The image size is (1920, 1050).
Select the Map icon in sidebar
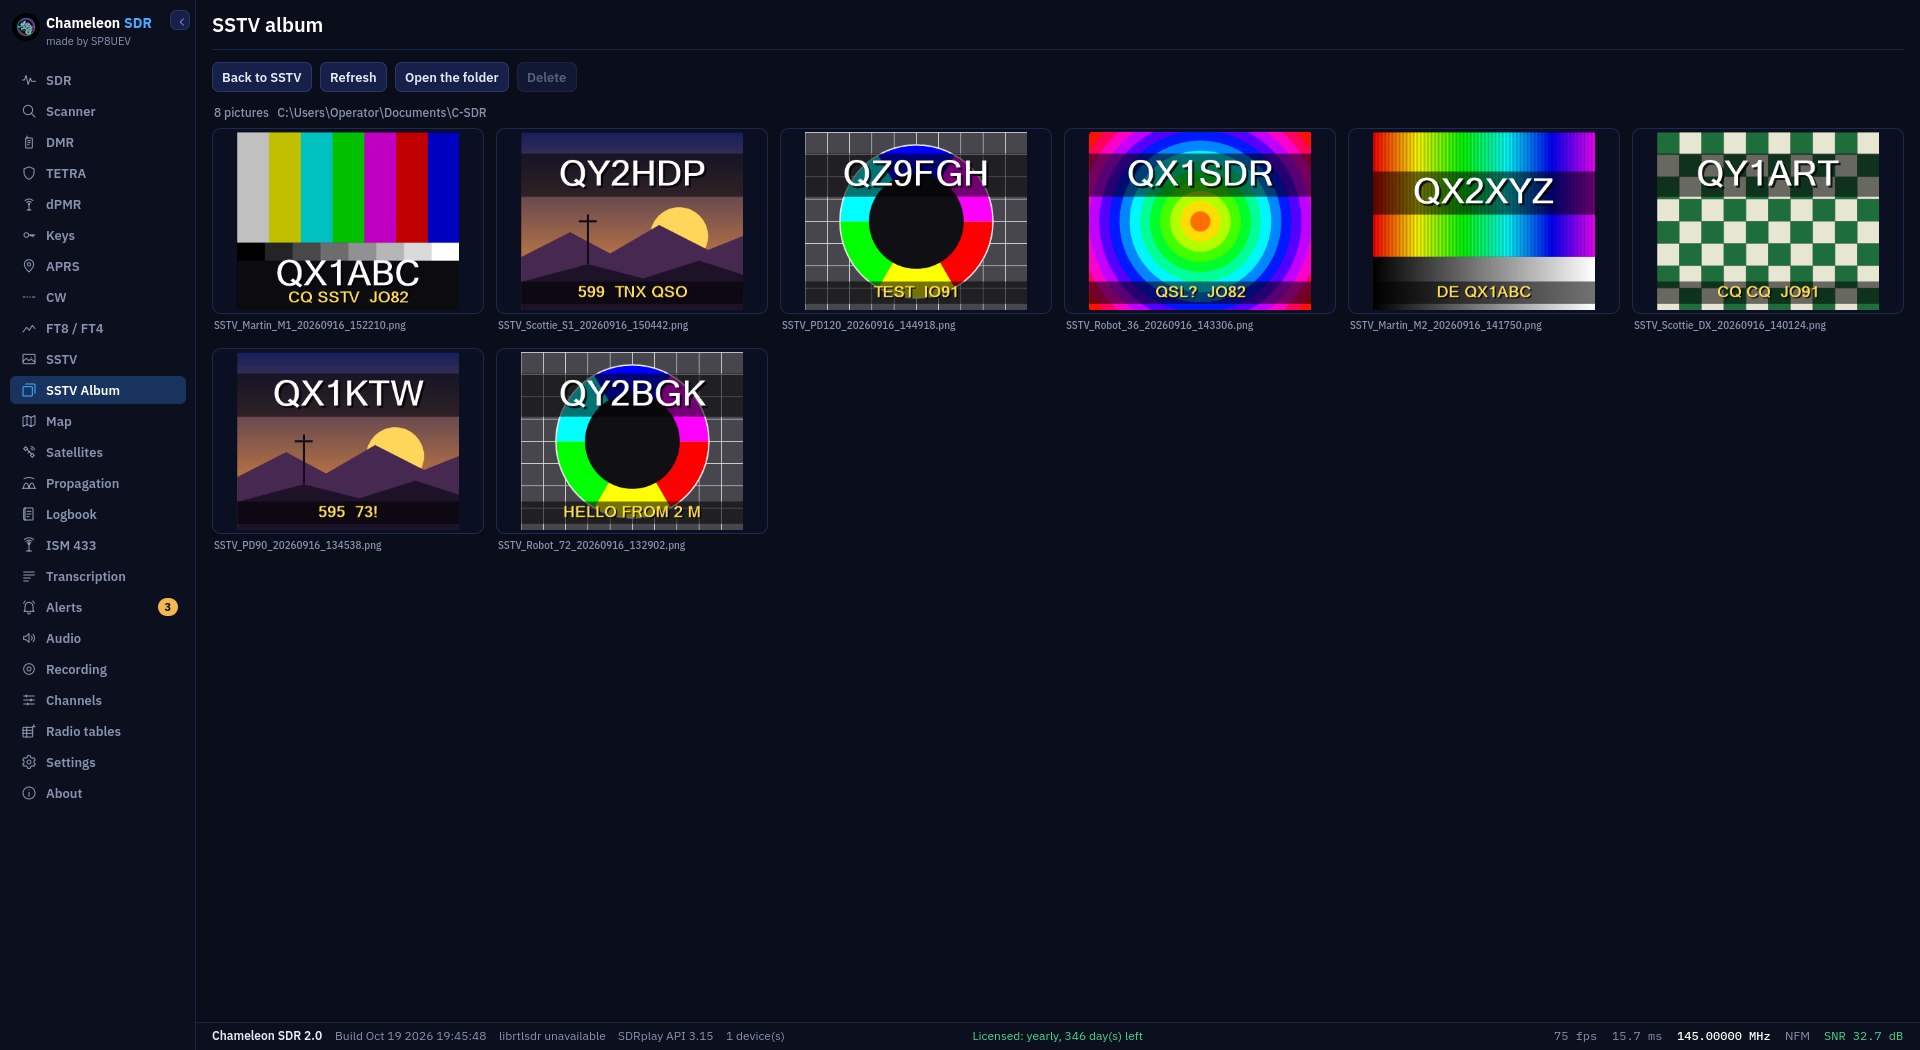coord(29,421)
